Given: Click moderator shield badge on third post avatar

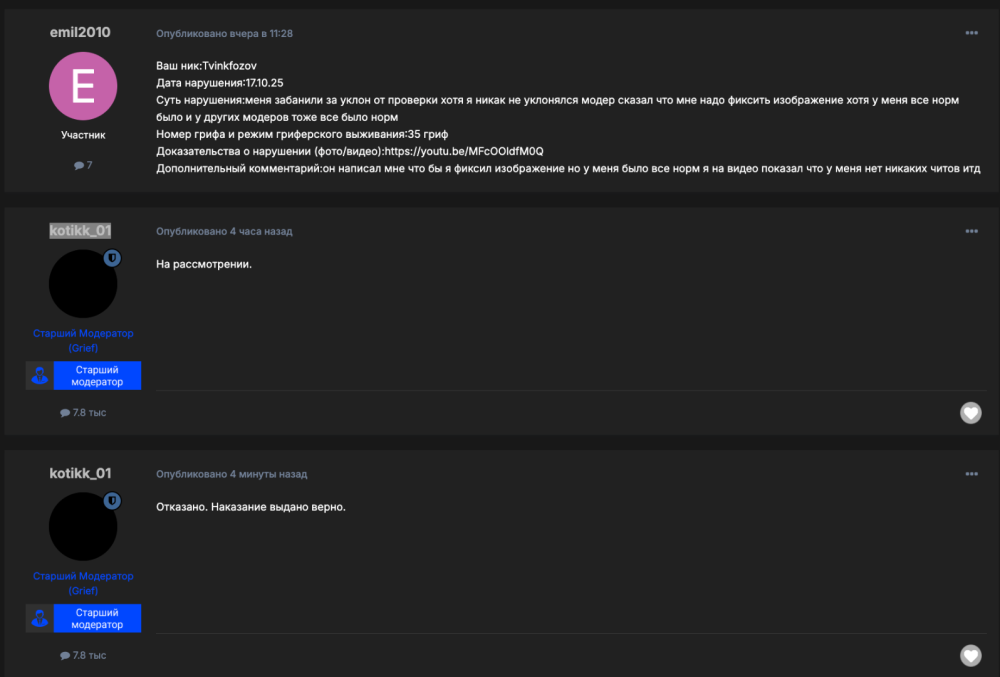Looking at the screenshot, I should [112, 501].
